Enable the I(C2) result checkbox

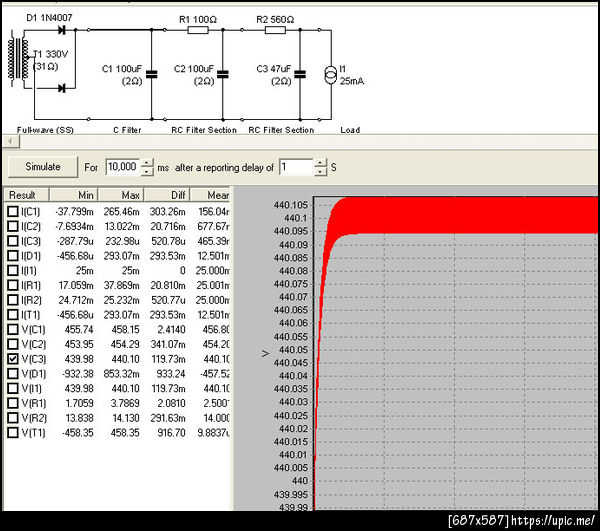point(13,226)
